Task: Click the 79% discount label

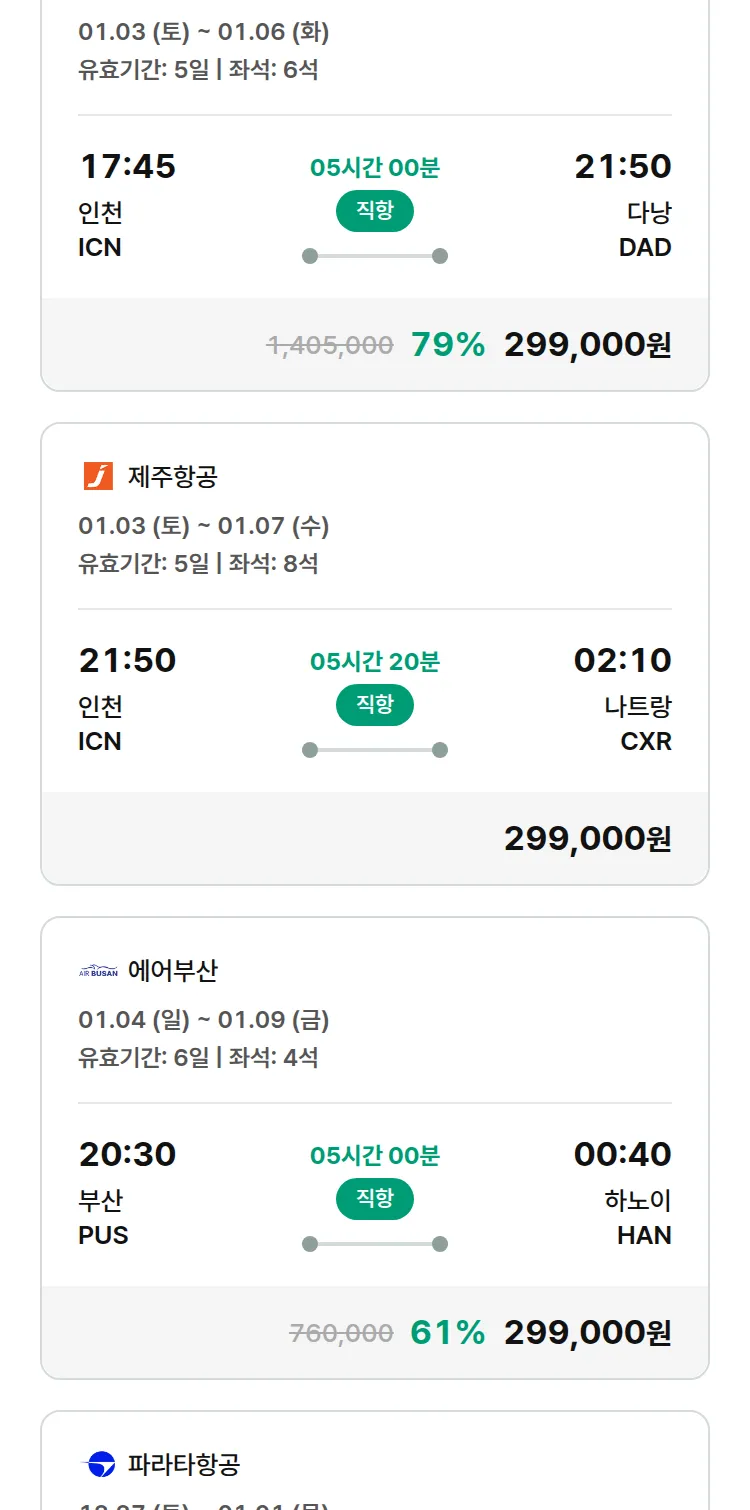Action: tap(448, 345)
